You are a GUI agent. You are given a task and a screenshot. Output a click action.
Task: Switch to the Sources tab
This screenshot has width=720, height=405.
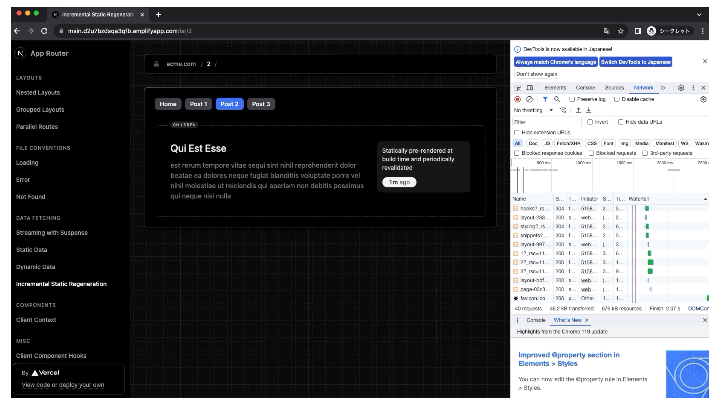click(x=614, y=88)
